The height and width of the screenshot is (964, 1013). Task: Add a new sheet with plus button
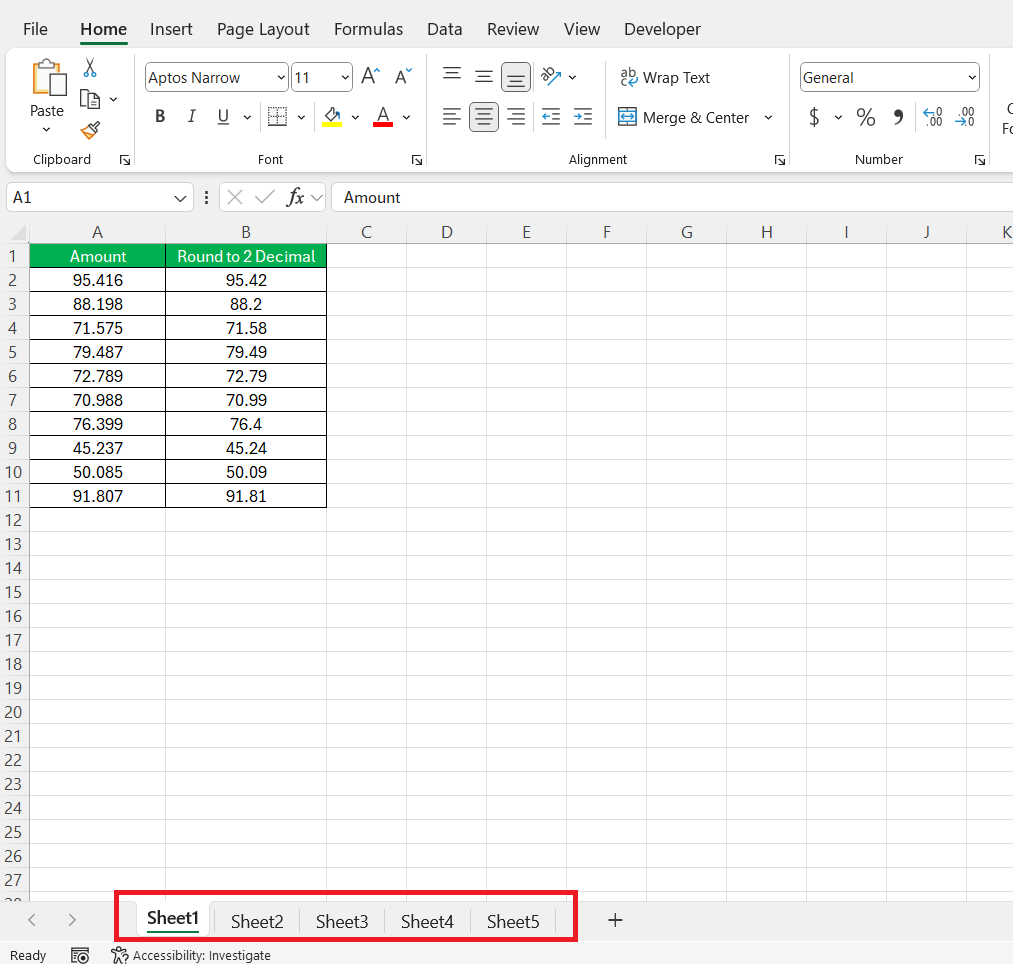(615, 920)
